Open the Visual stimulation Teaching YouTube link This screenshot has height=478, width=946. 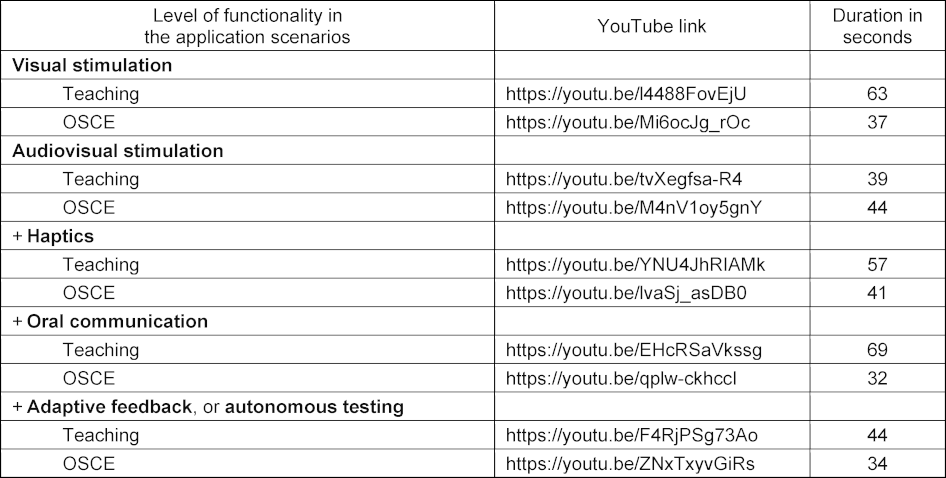pyautogui.click(x=626, y=94)
